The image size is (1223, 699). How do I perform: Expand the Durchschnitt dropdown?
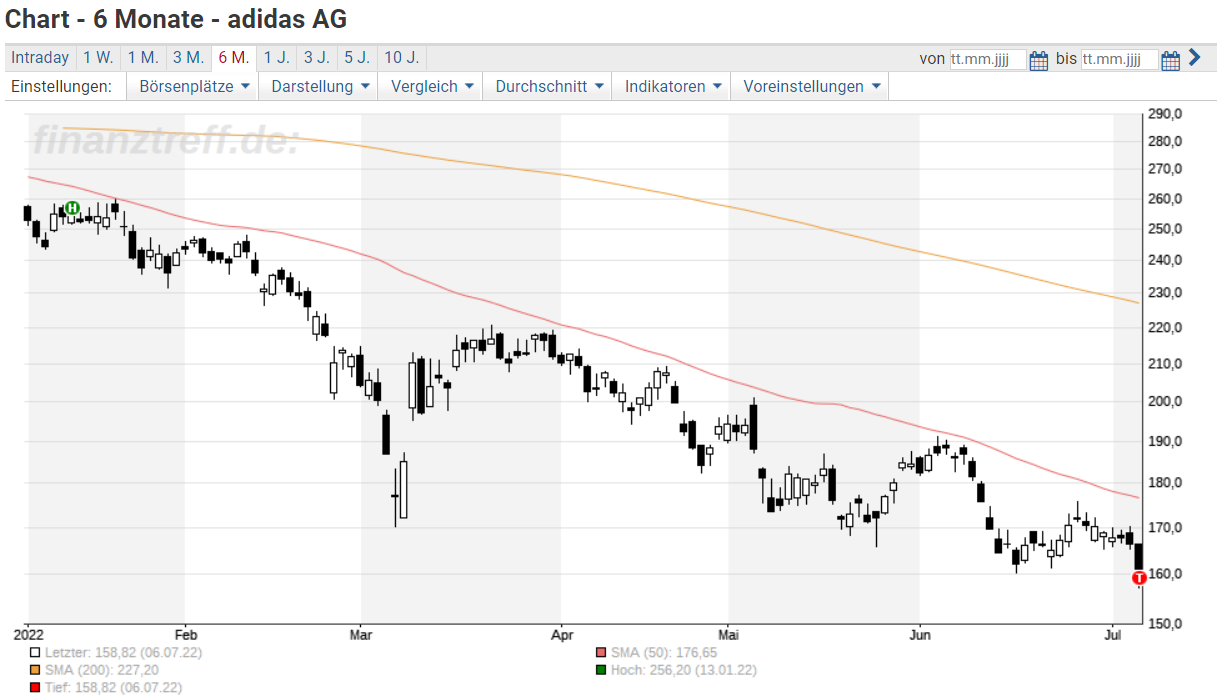pos(548,87)
